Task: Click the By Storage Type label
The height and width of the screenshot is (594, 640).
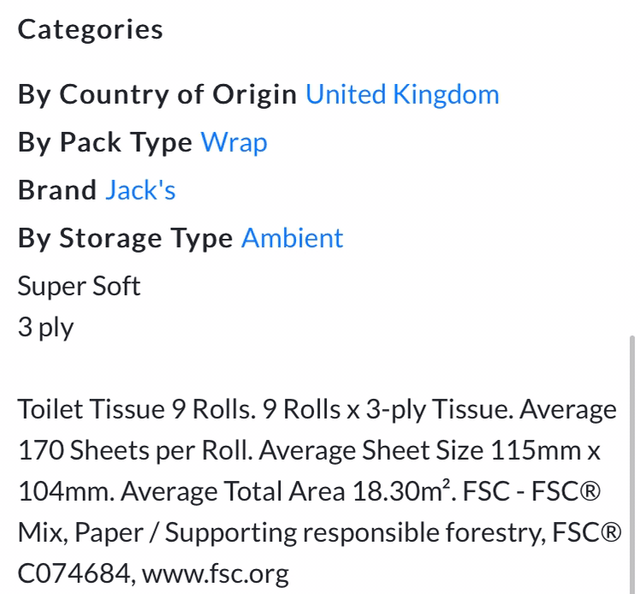Action: pos(125,239)
